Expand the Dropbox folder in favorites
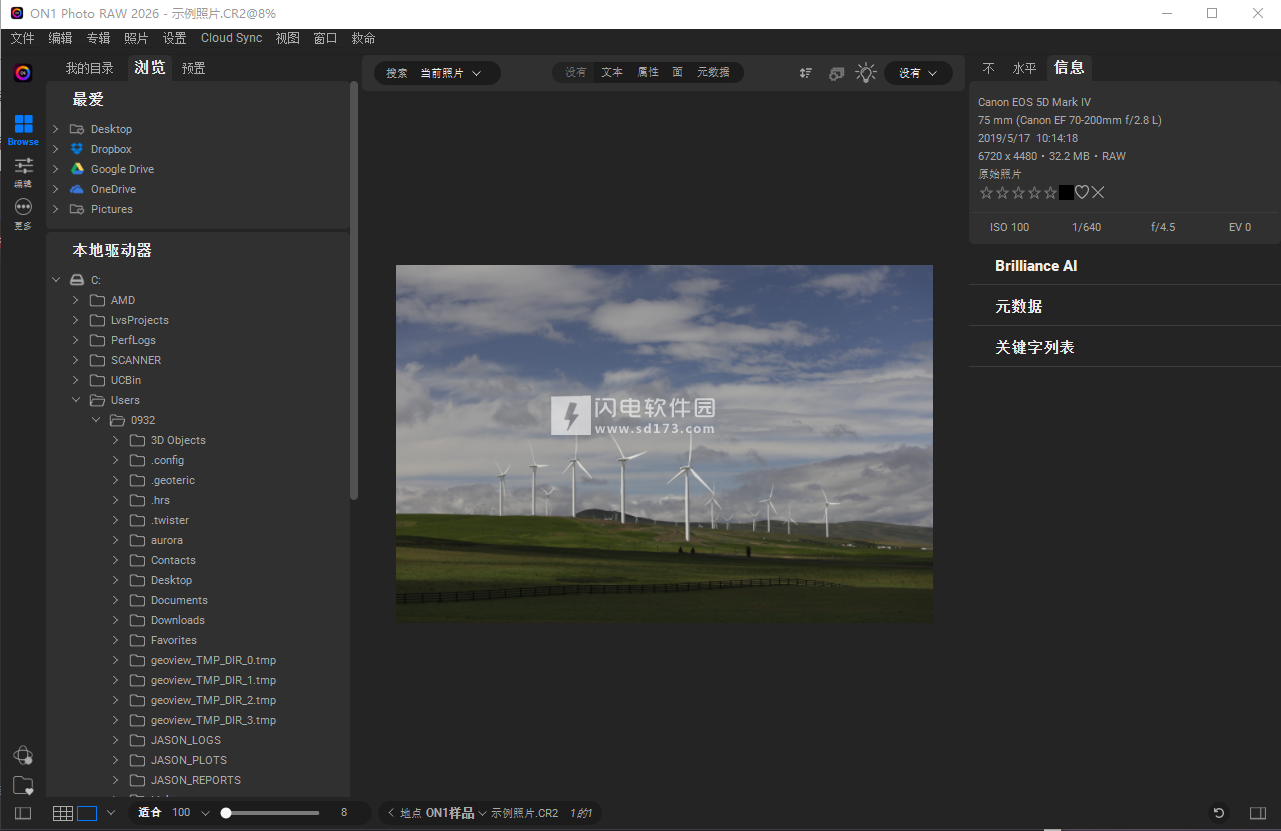Viewport: 1281px width, 831px height. [x=56, y=149]
